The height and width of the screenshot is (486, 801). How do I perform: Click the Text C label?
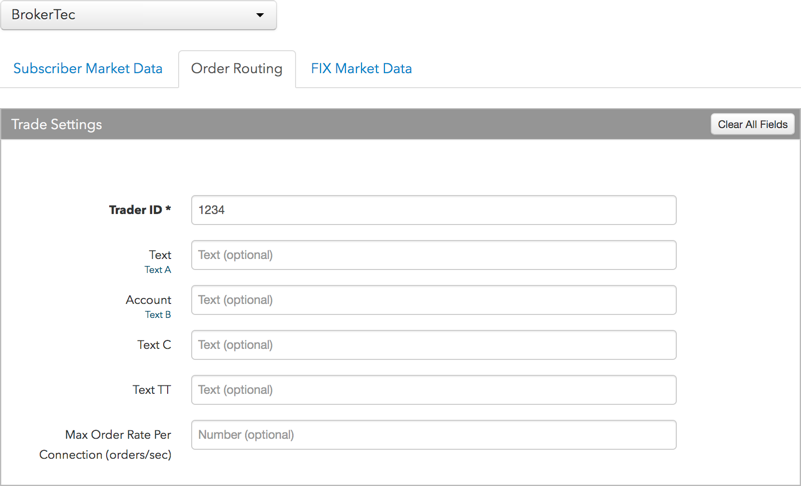[x=154, y=345]
